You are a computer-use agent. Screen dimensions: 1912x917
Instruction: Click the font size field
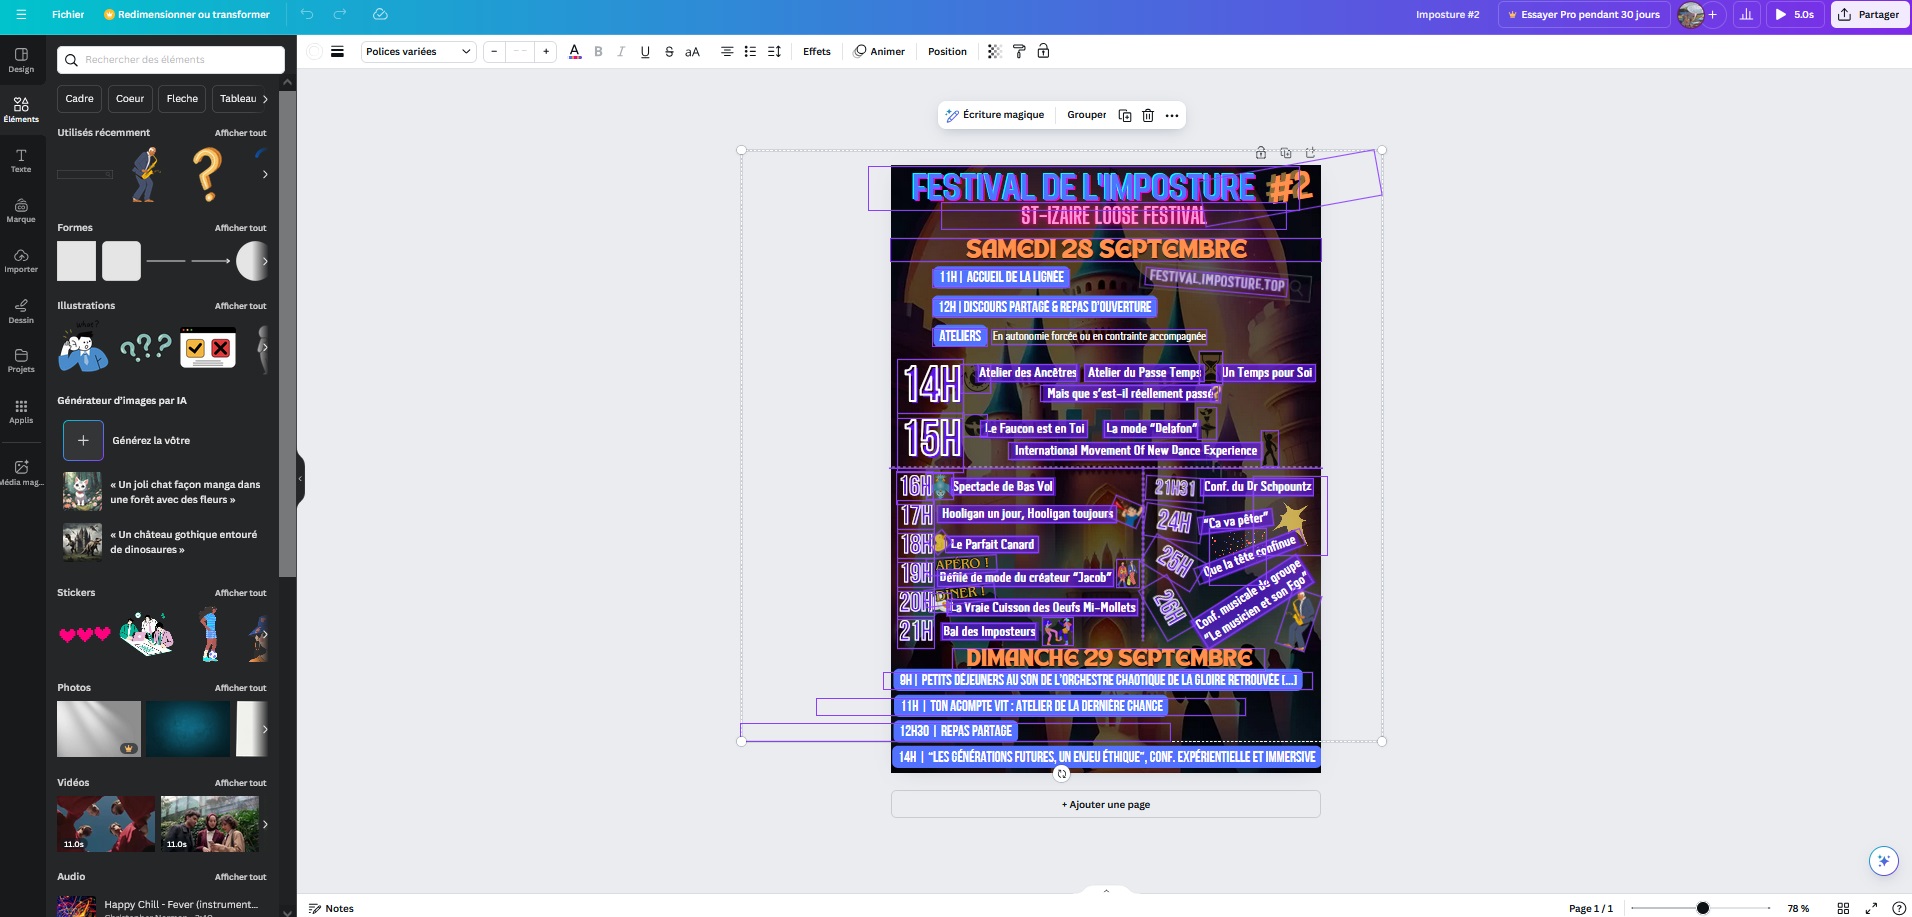(520, 52)
